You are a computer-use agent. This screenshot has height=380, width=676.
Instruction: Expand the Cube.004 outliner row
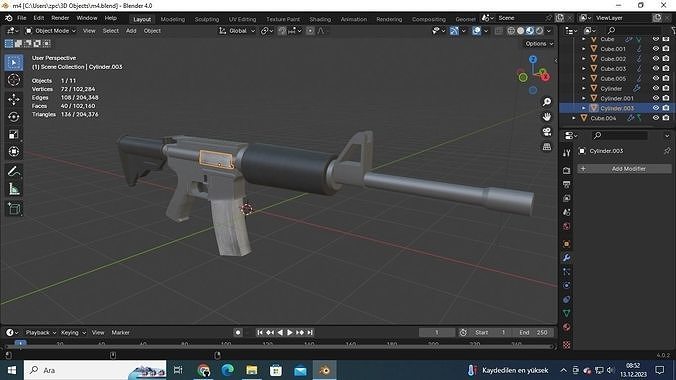pyautogui.click(x=574, y=118)
